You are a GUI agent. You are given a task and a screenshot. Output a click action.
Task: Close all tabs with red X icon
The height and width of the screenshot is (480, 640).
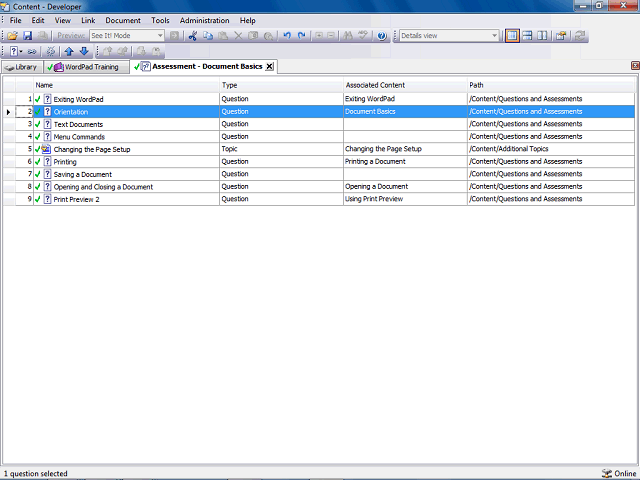pyautogui.click(x=635, y=66)
